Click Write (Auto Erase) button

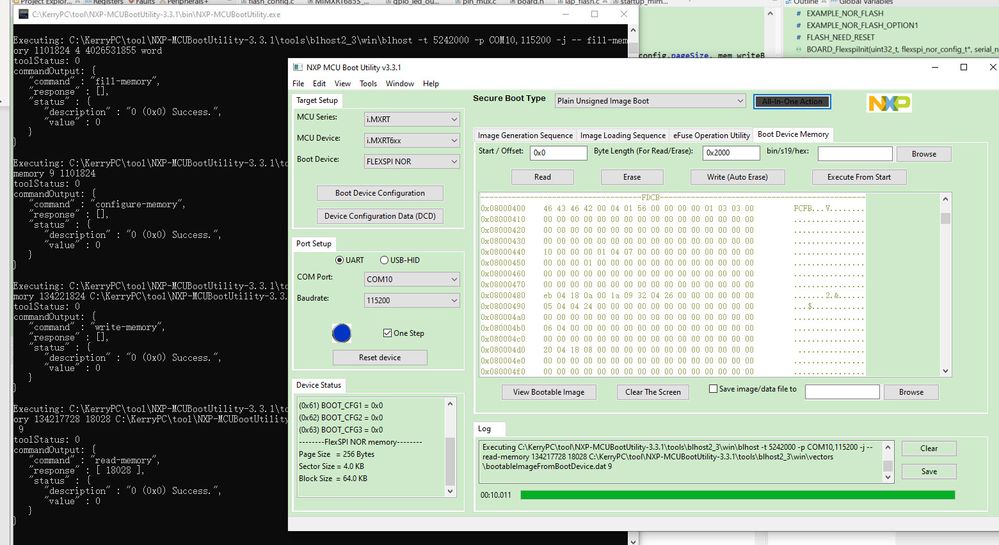(x=737, y=177)
